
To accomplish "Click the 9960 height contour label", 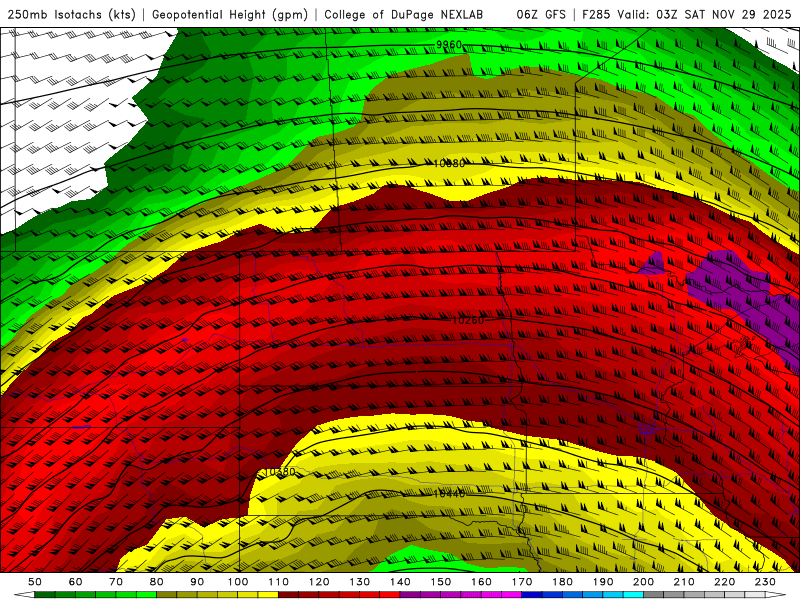I will 448,45.
